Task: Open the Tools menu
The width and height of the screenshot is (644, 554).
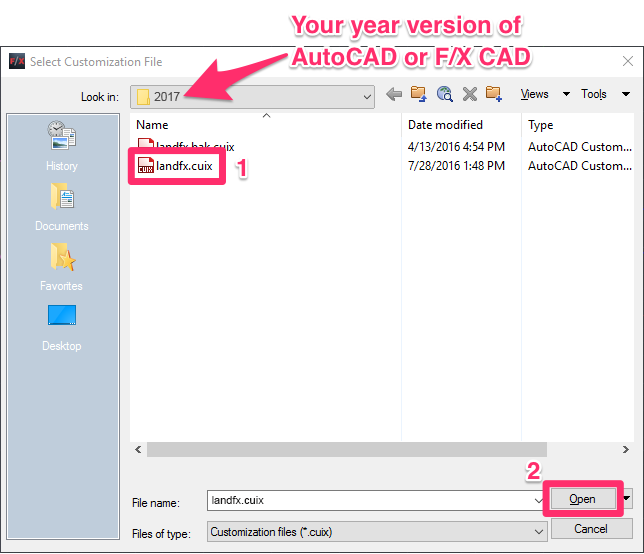Action: point(593,94)
